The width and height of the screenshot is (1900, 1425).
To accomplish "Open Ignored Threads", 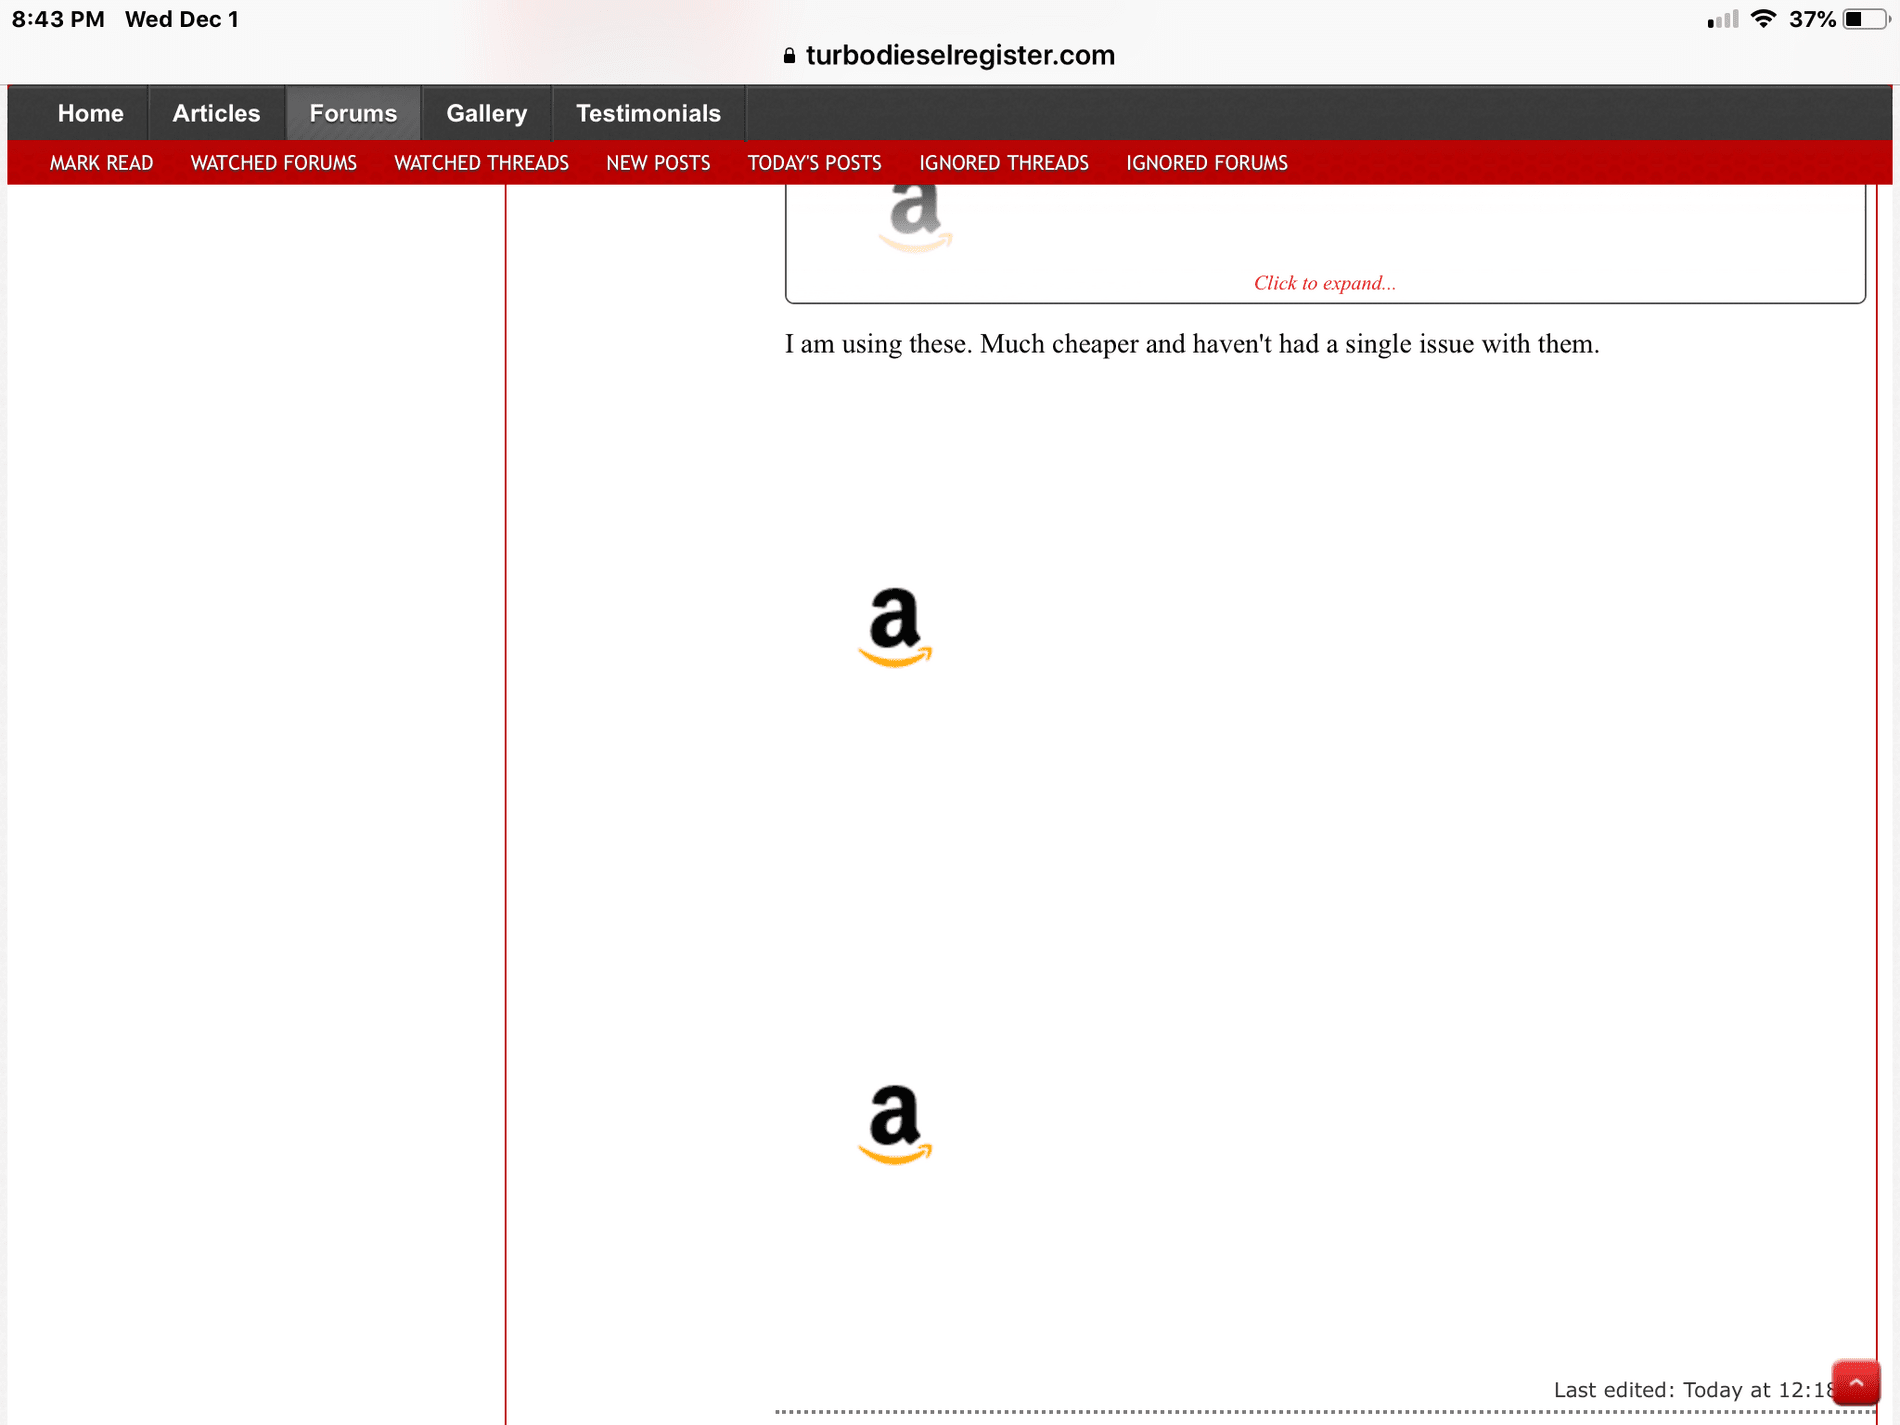I will pos(1003,163).
